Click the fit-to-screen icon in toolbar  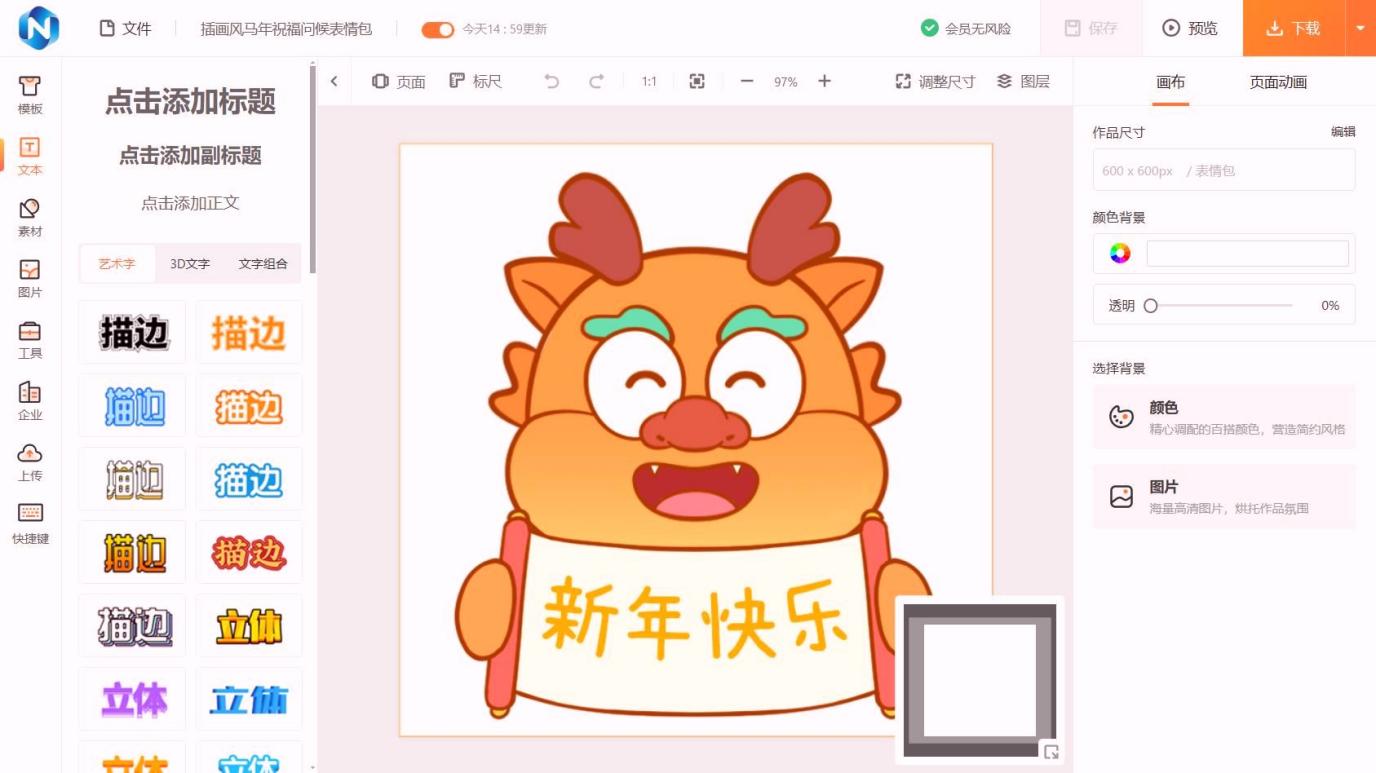697,82
